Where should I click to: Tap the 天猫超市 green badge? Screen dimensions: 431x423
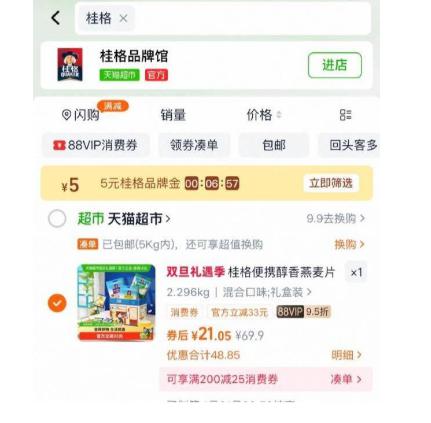pos(120,75)
